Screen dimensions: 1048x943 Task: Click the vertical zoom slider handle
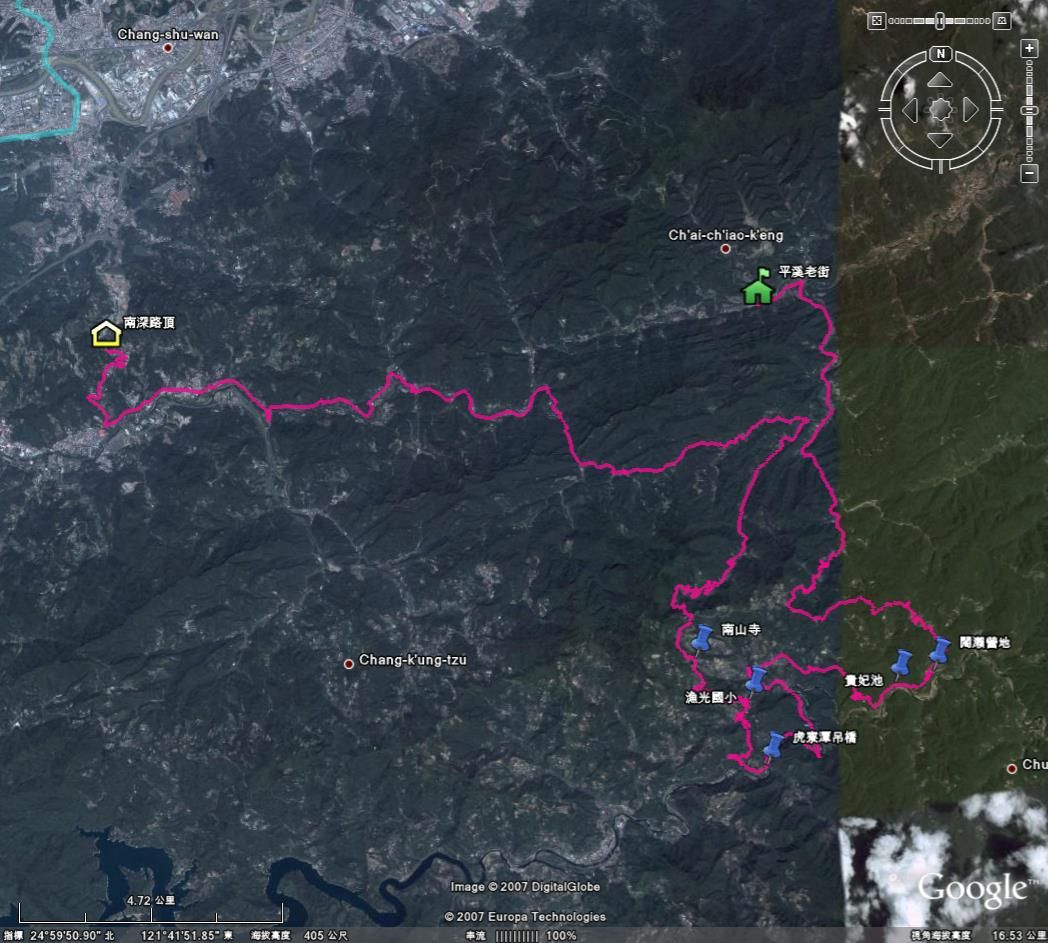coord(1029,110)
